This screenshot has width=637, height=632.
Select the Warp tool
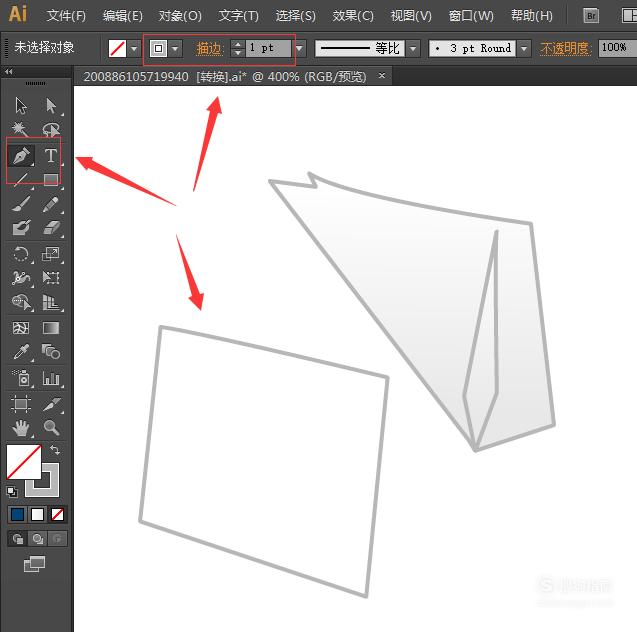[x=21, y=278]
